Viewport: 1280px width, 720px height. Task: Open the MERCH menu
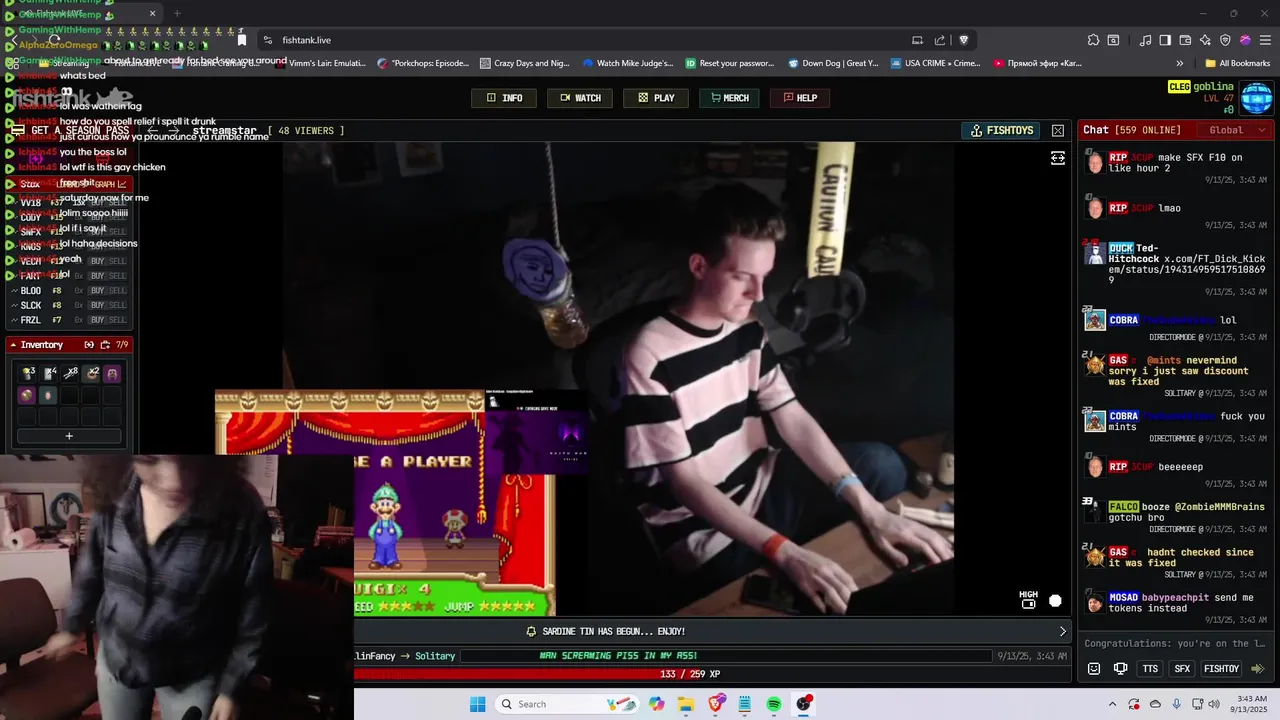[x=728, y=98]
